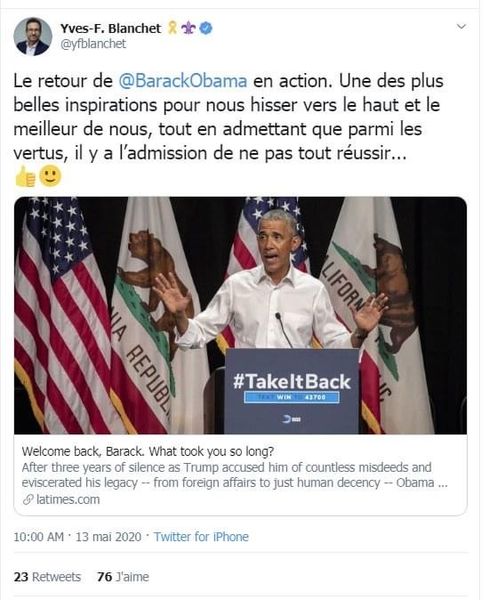Image resolution: width=489 pixels, height=600 pixels.
Task: Click the link chain icon by latimes.com
Action: click(x=28, y=500)
